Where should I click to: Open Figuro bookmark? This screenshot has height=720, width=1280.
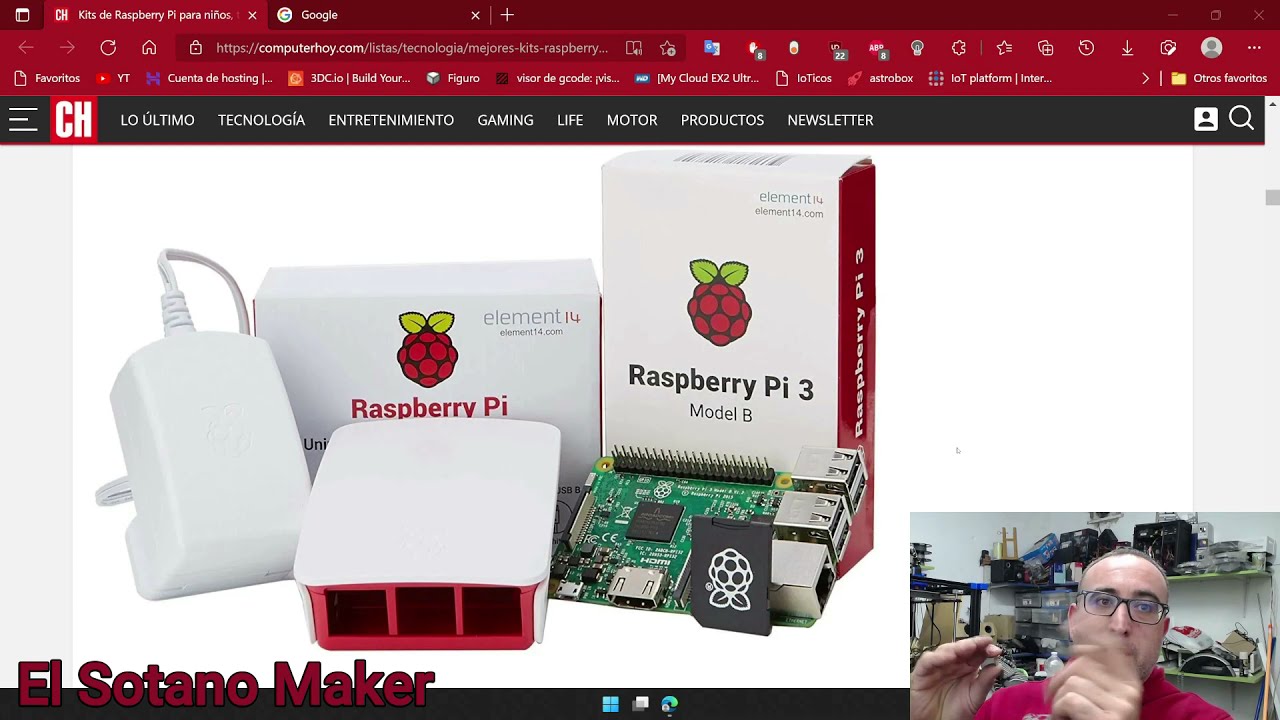453,78
